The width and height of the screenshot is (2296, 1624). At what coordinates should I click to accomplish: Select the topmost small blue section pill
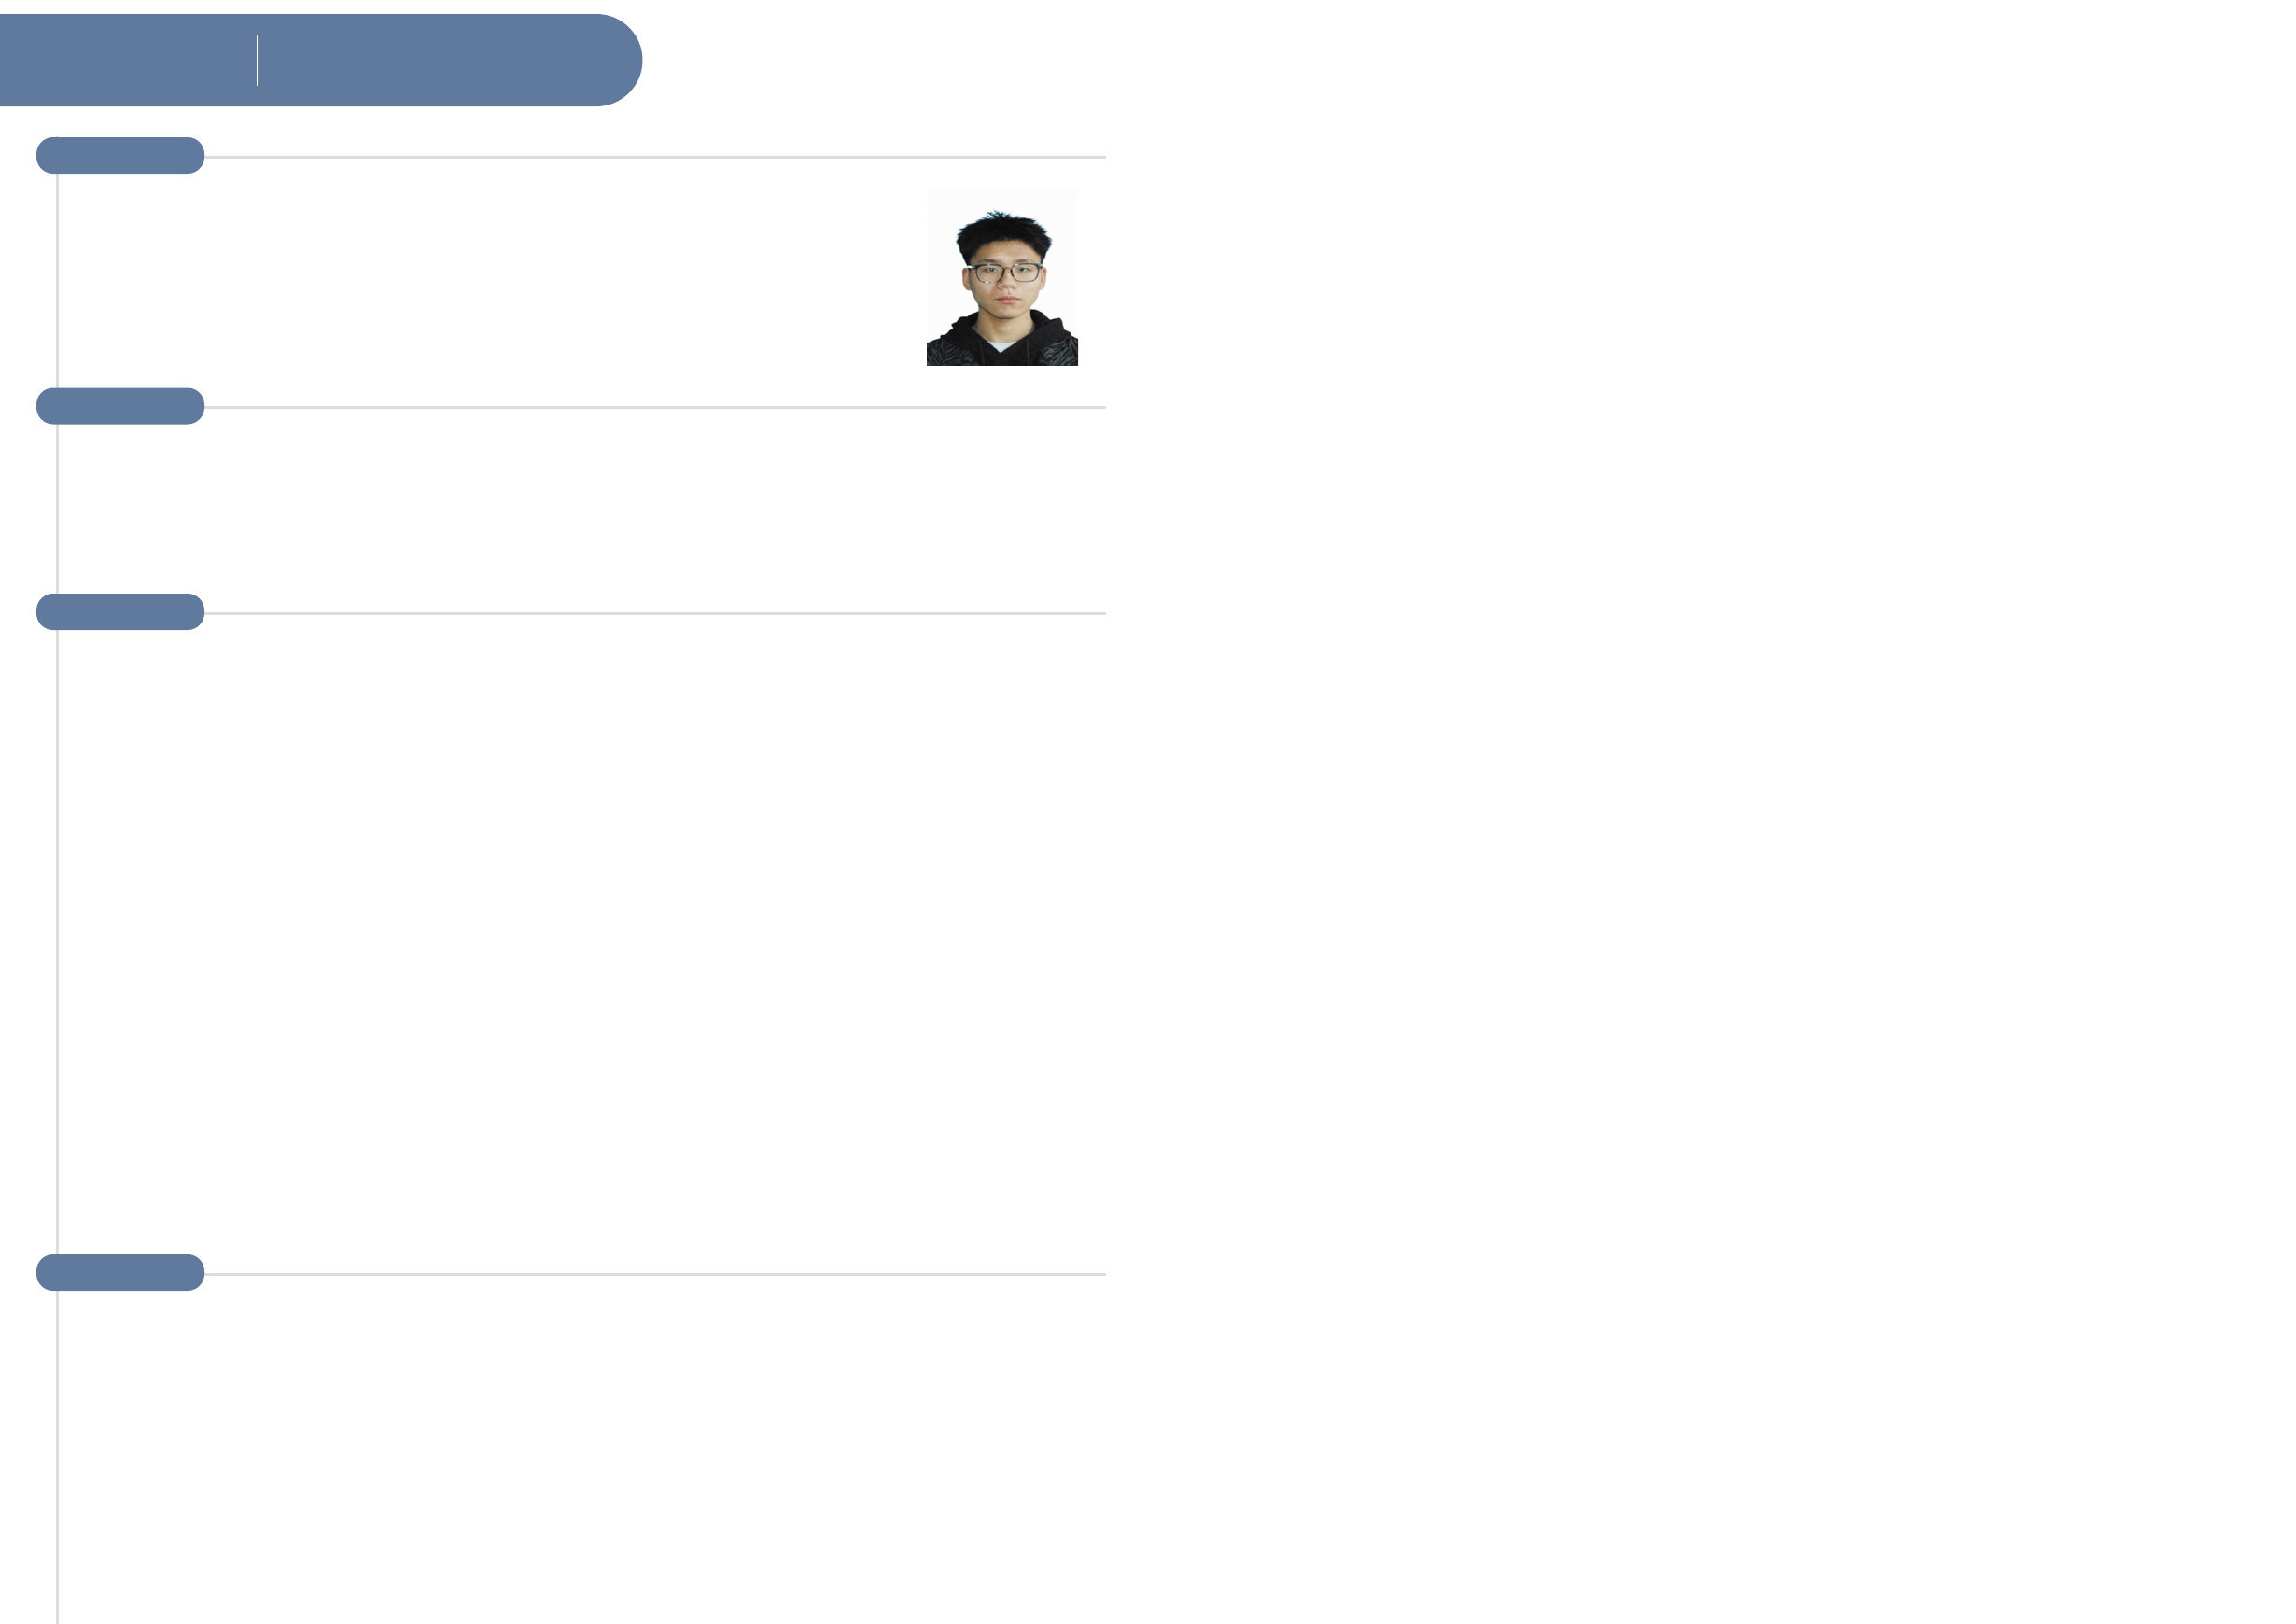(x=120, y=156)
